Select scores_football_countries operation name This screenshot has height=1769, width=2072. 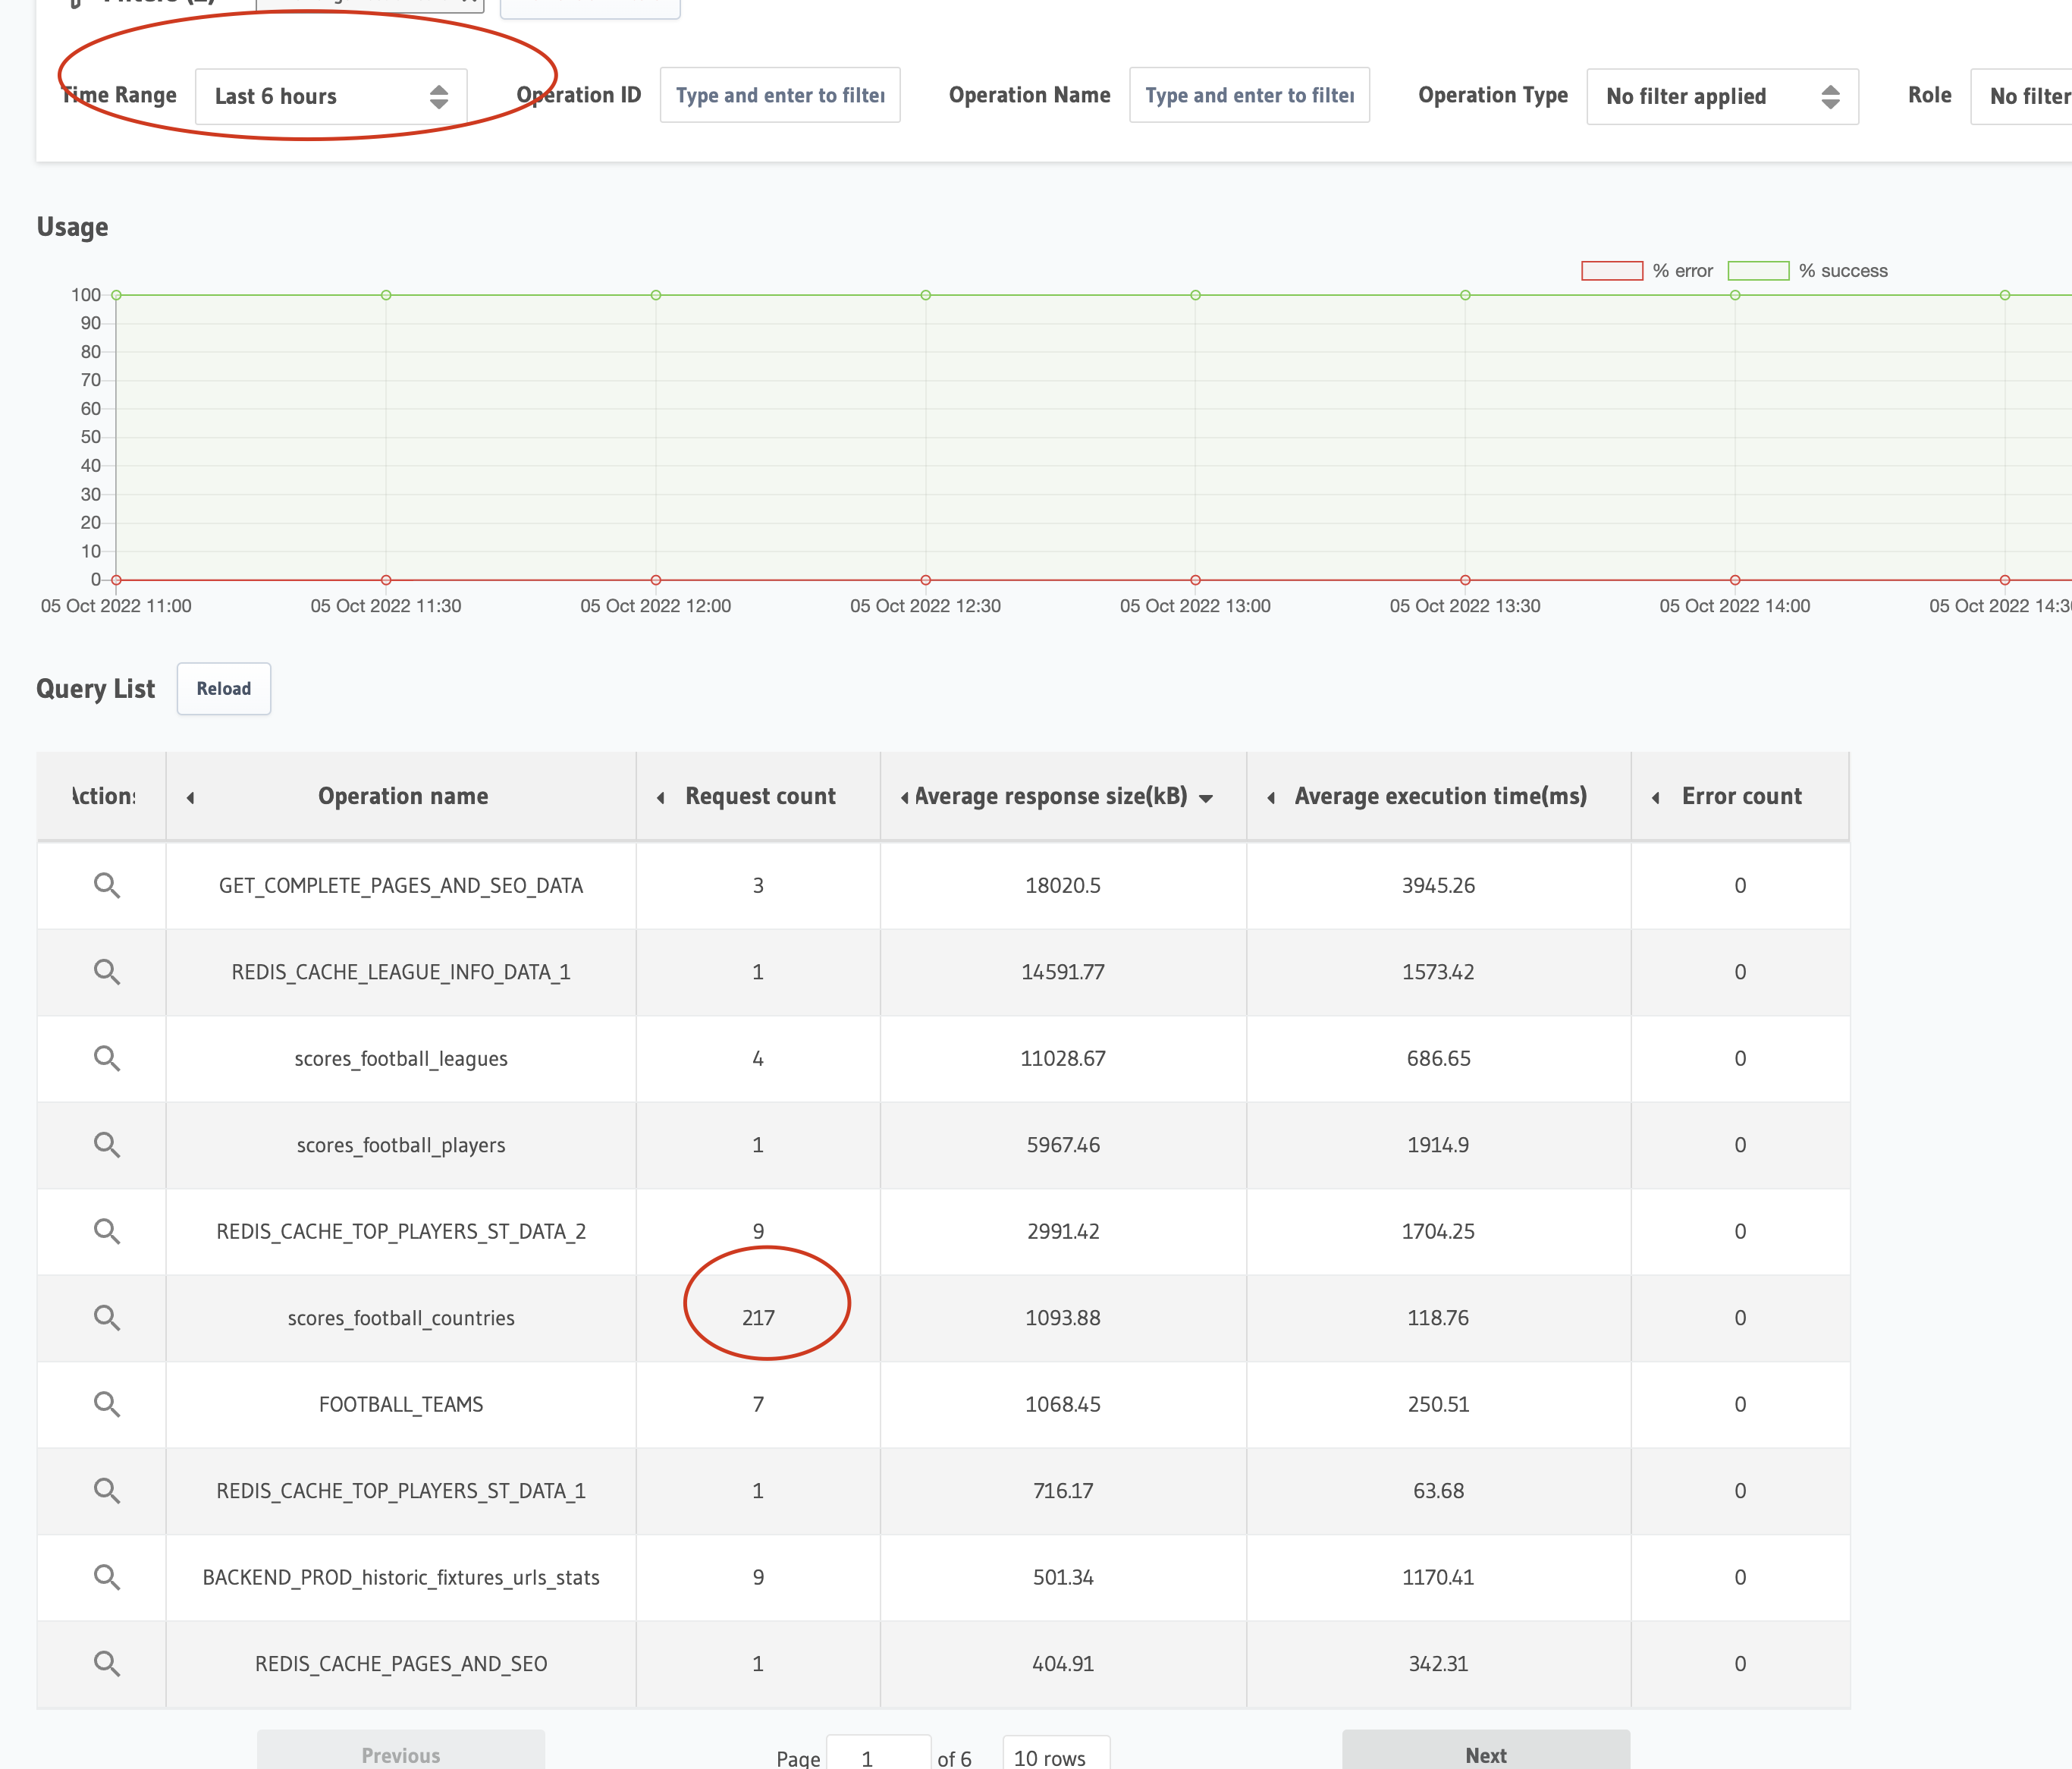(x=401, y=1318)
